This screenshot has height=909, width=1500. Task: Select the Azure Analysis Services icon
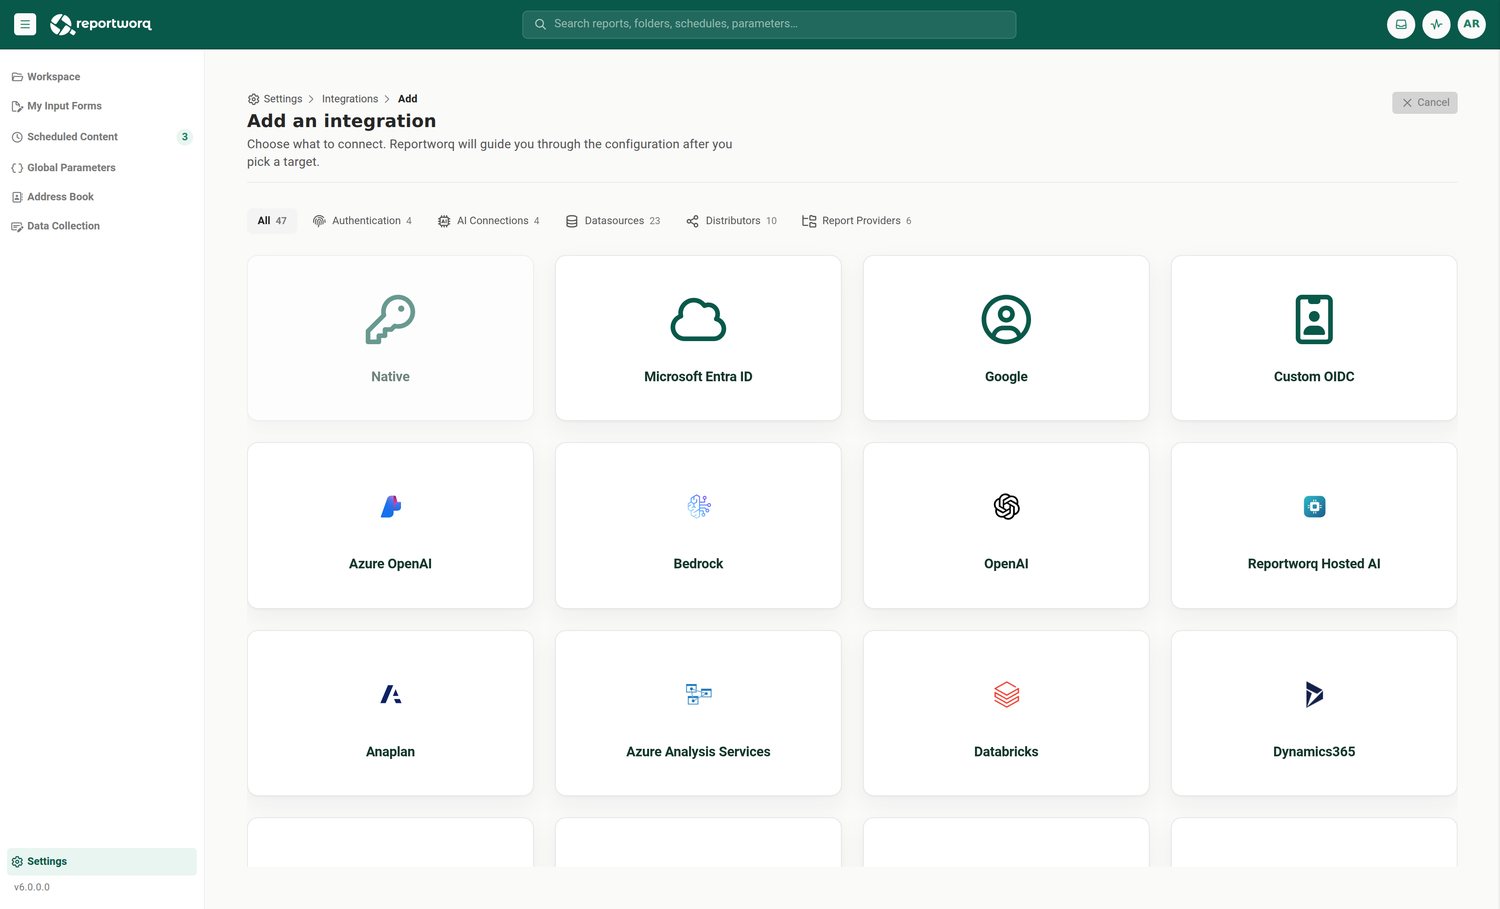[x=698, y=694]
